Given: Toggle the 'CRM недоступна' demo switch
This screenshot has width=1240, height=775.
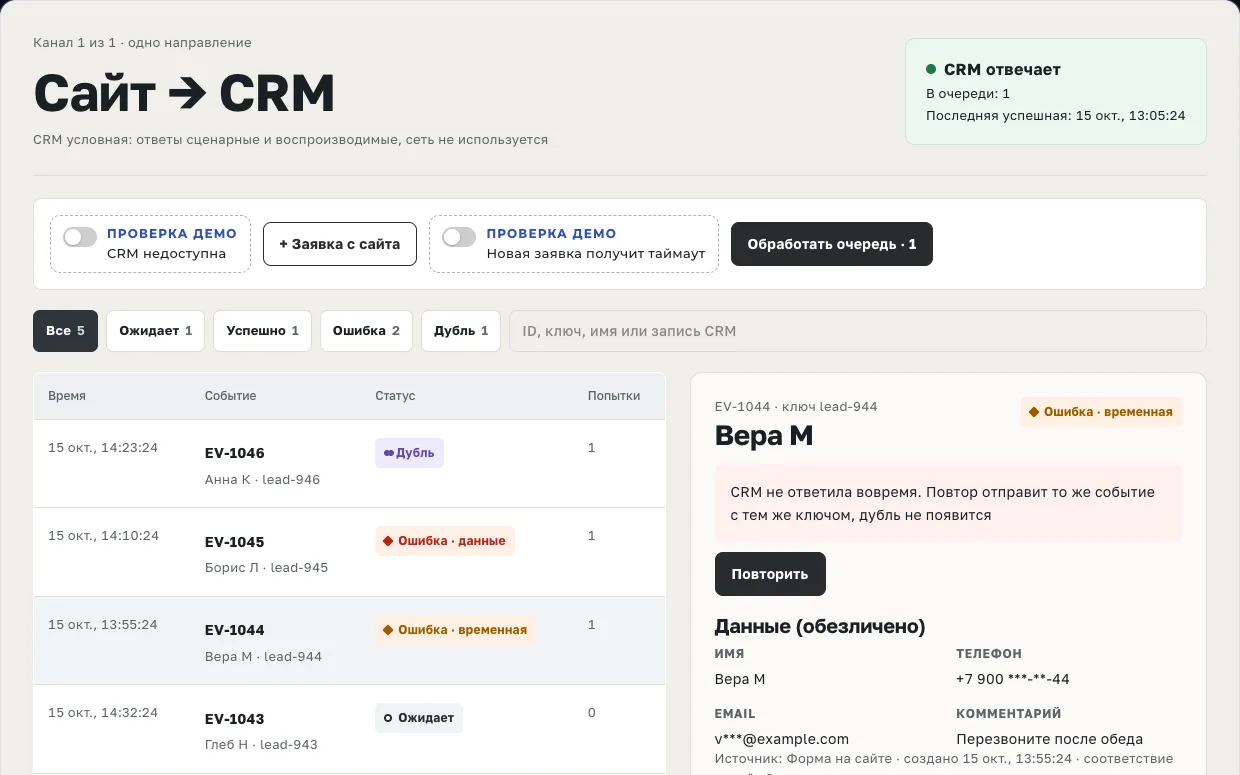Looking at the screenshot, I should click(80, 237).
